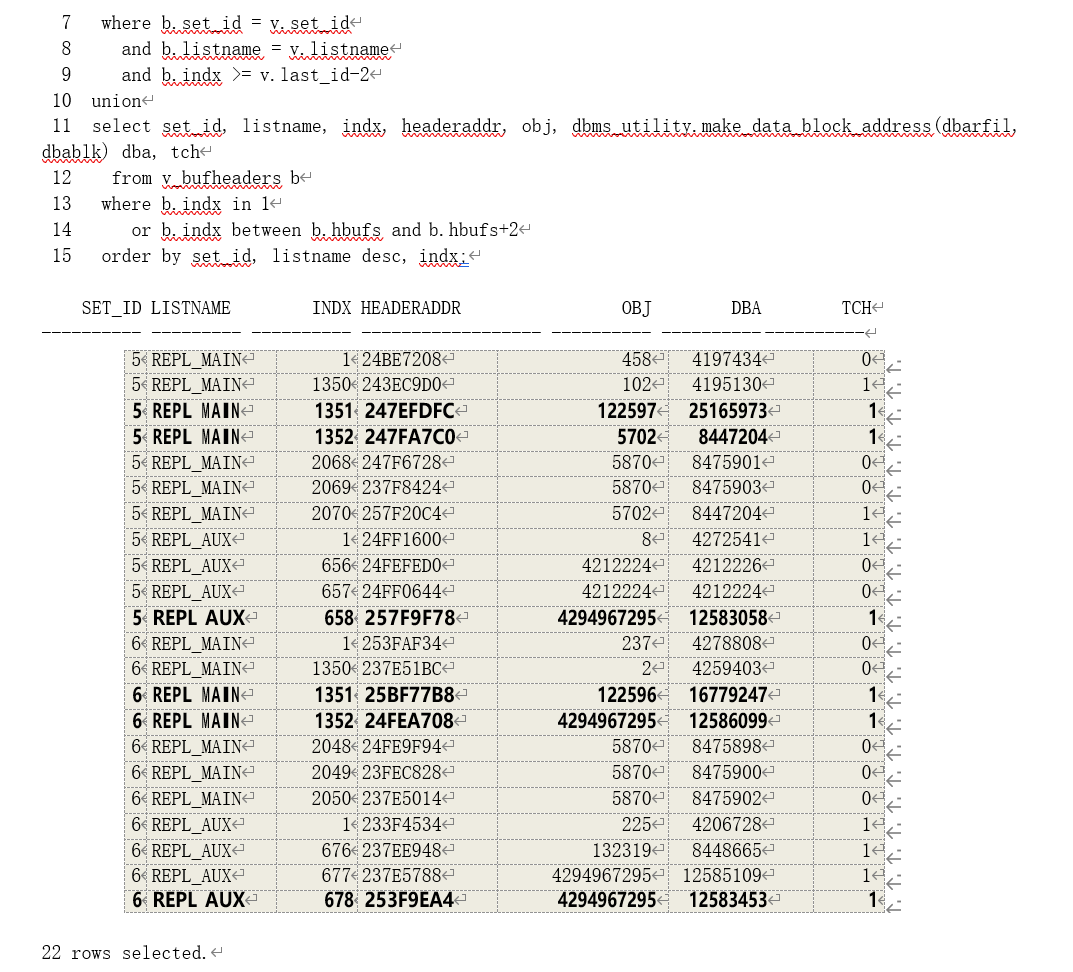This screenshot has width=1073, height=972.
Task: Select DBA value 4272541
Action: (727, 540)
